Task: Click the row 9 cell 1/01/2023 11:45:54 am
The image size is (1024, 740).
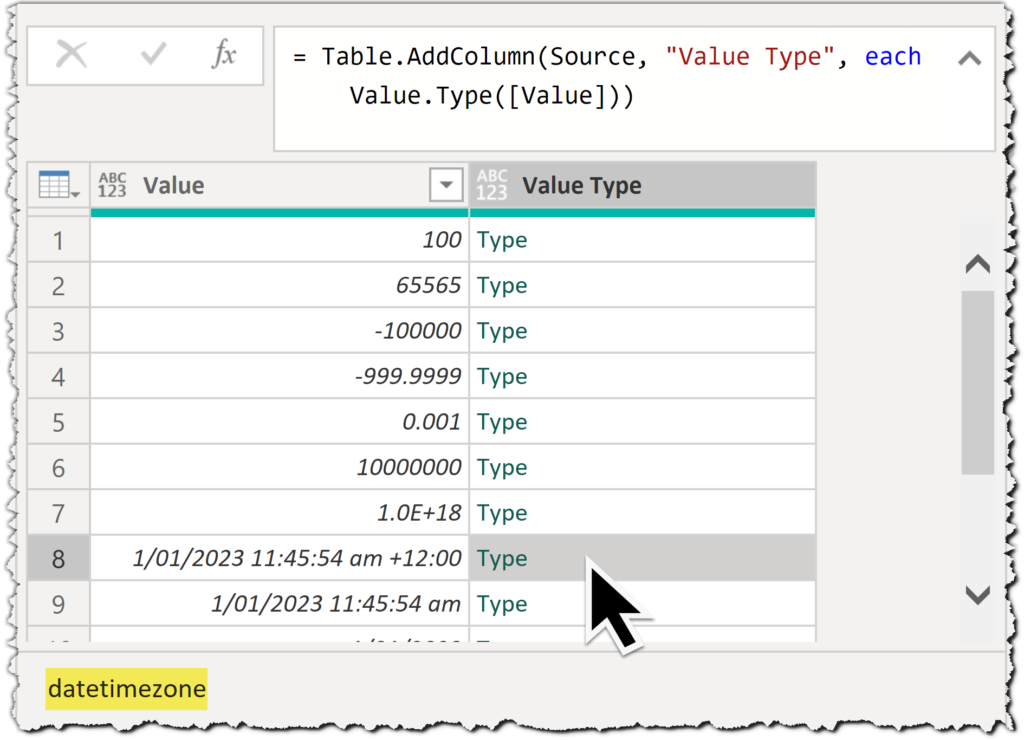Action: (280, 604)
